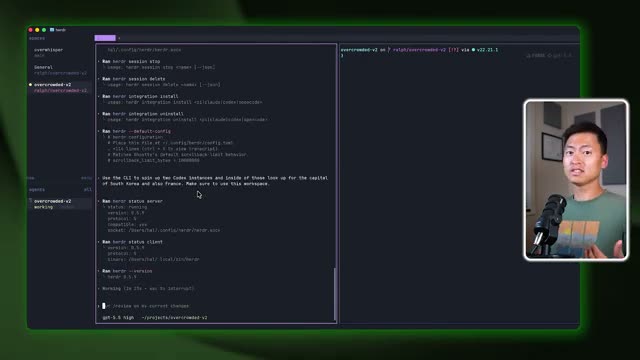Screen dimensions: 640x360
Task: Click the git branch icon in the right prompt
Action: click(x=389, y=50)
